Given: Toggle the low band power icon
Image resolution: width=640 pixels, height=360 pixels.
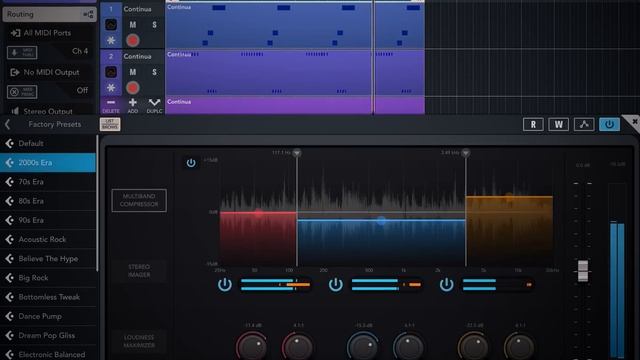Looking at the screenshot, I should [x=224, y=284].
